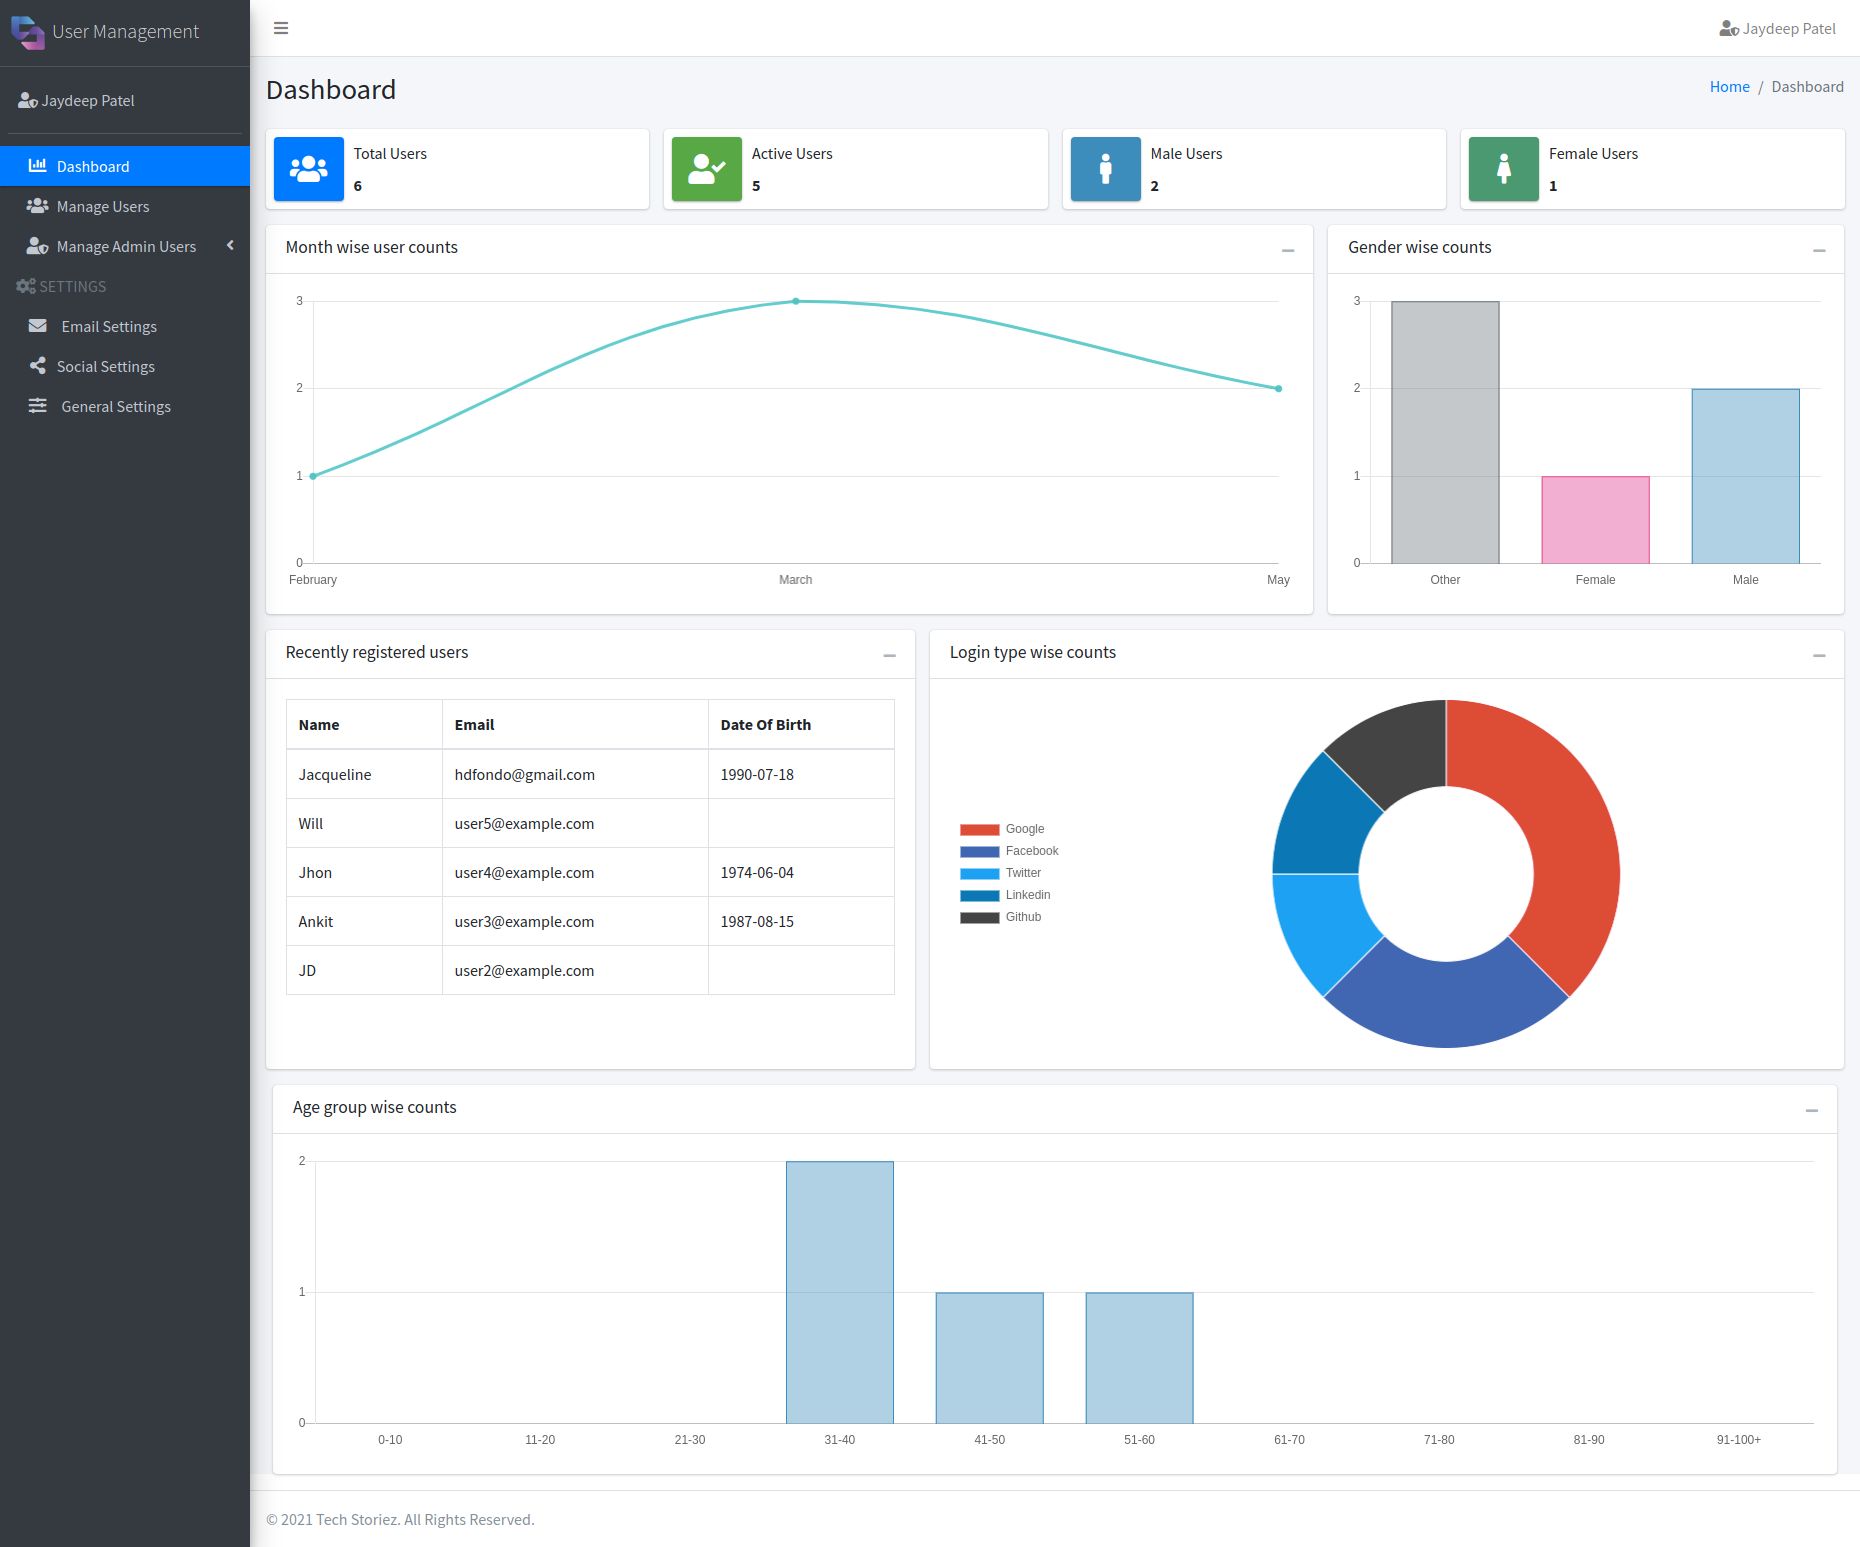Open General Settings in the sidebar
Viewport: 1860px width, 1547px height.
pyautogui.click(x=115, y=406)
